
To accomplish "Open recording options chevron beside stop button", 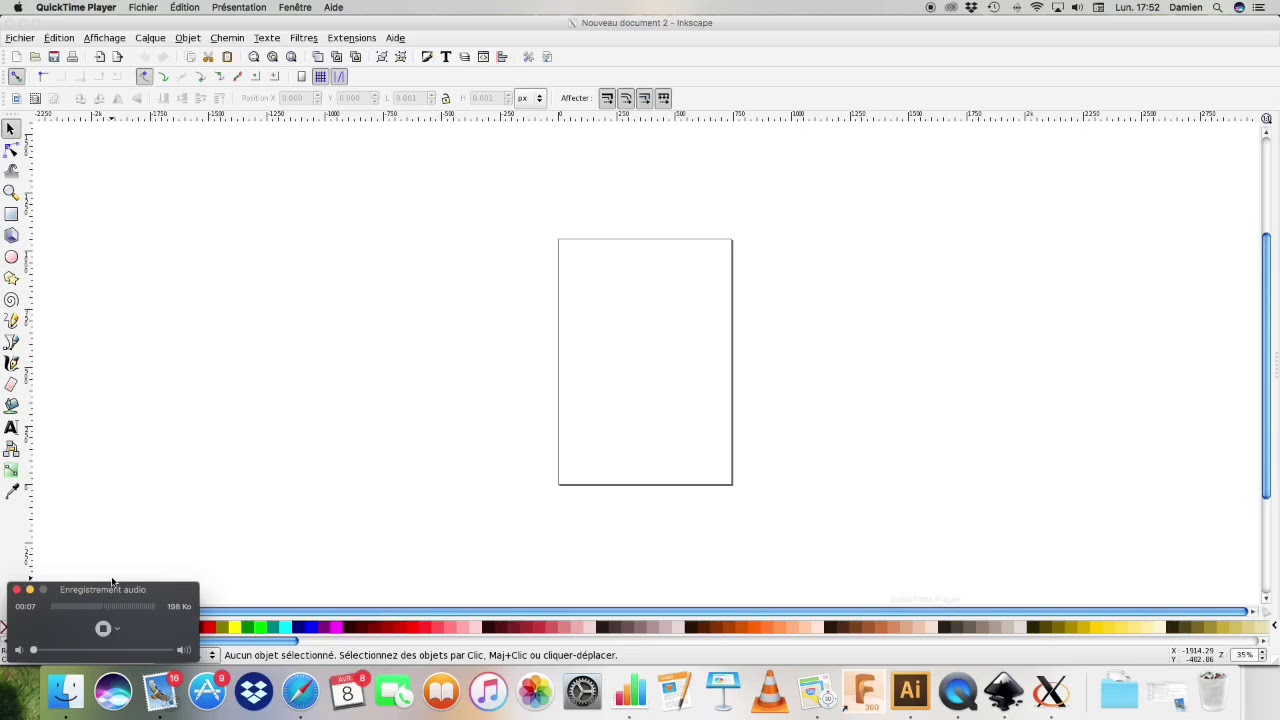I will tap(118, 629).
